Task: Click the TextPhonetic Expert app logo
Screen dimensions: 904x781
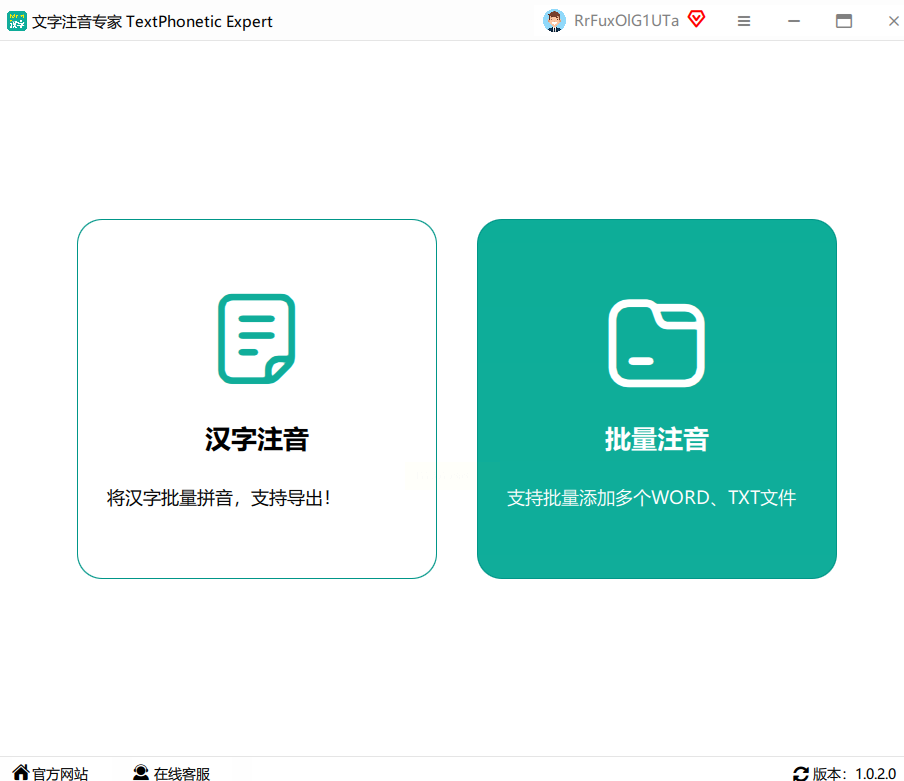Action: coord(17,21)
